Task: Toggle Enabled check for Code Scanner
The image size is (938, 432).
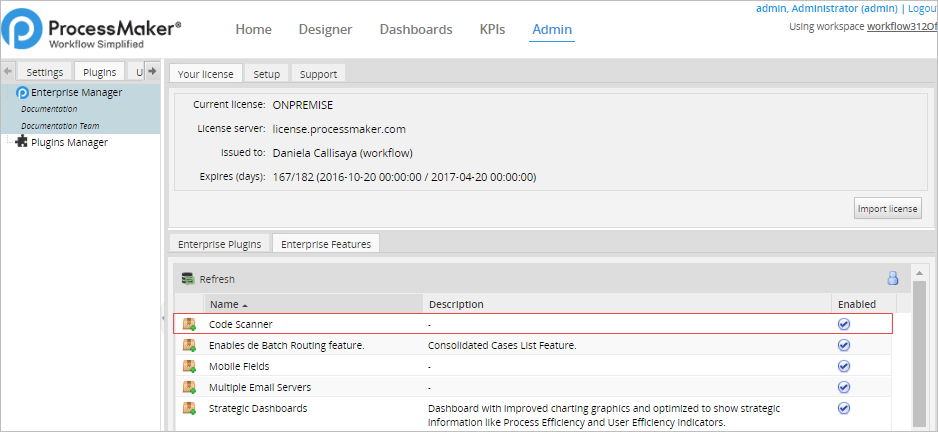Action: (843, 324)
